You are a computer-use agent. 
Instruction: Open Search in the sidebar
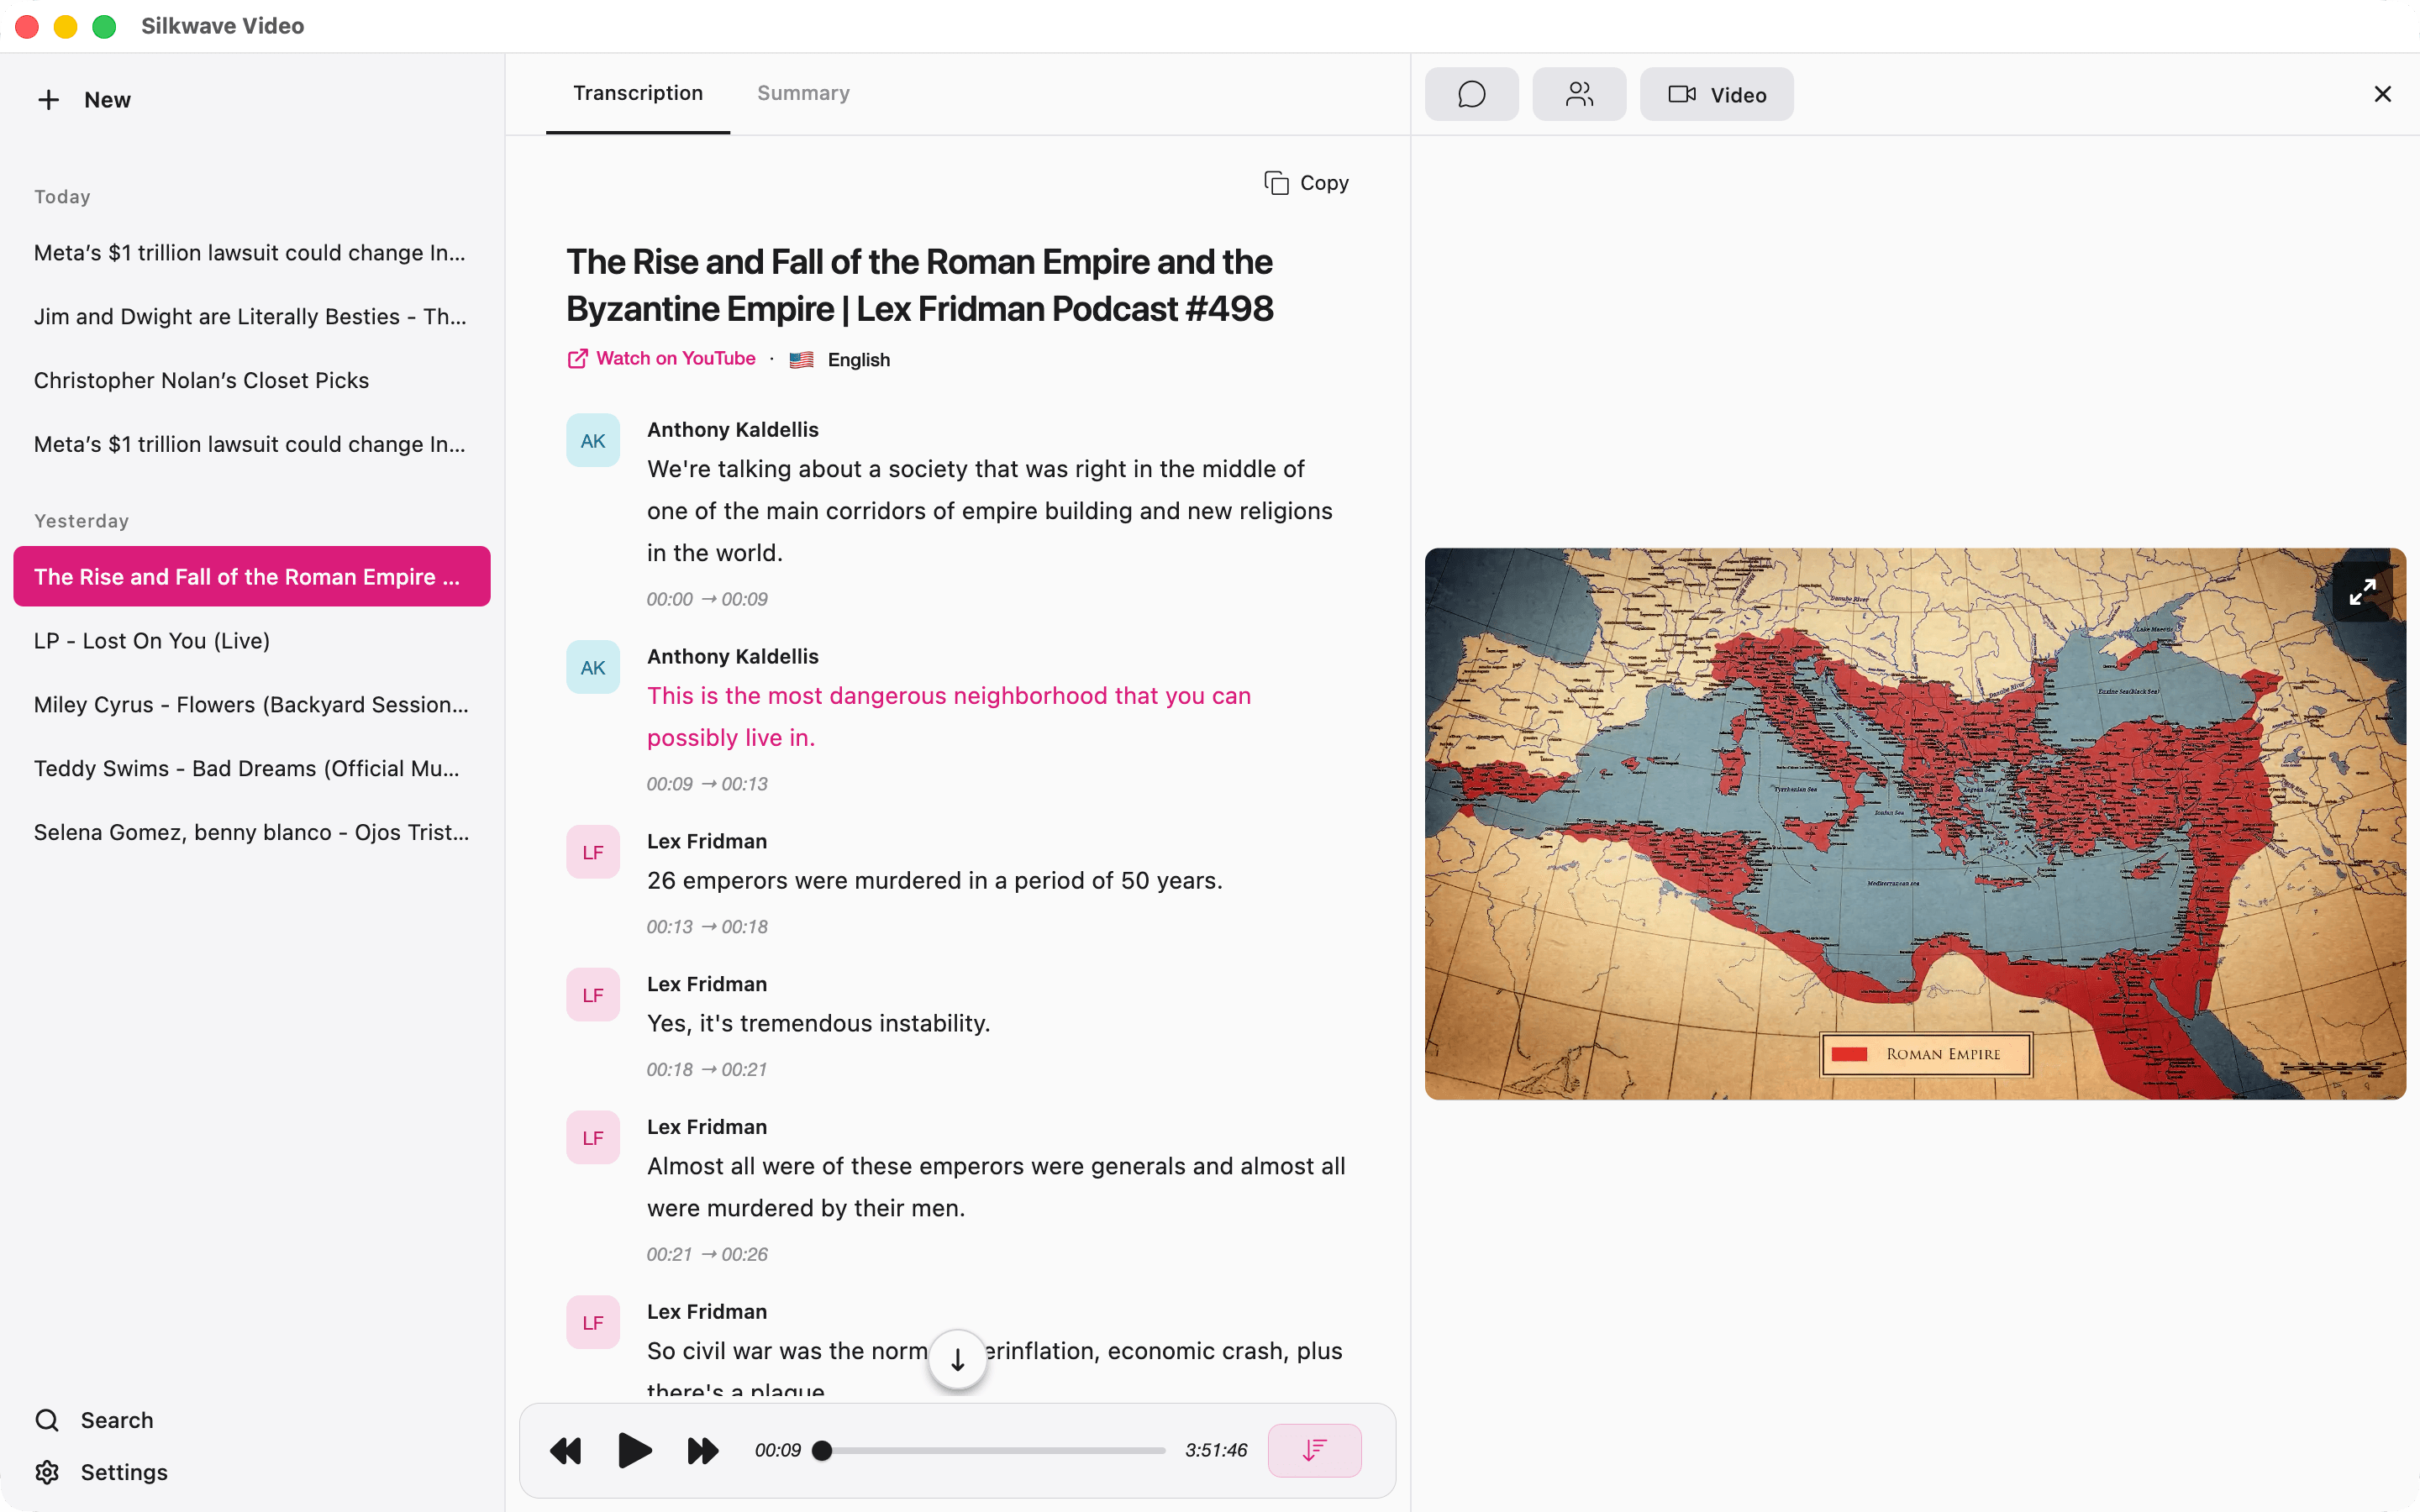click(x=94, y=1420)
